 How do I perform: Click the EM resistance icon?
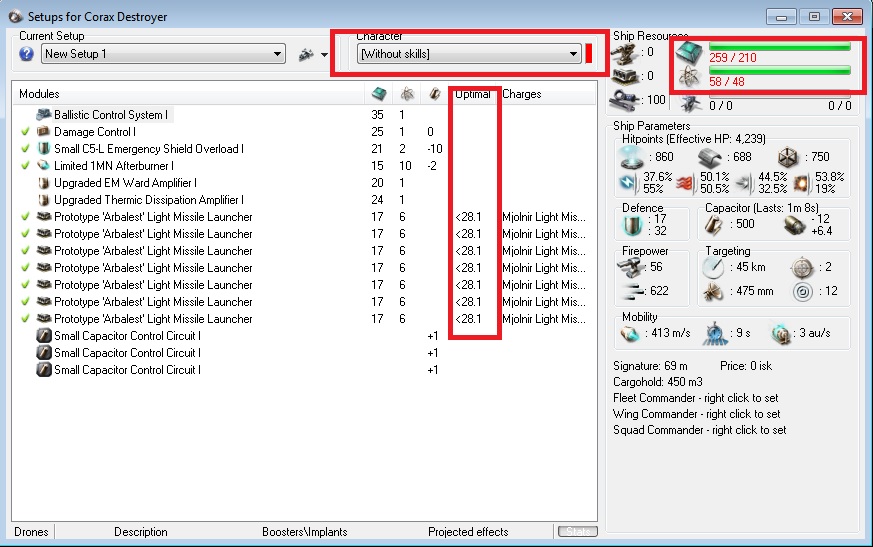(630, 182)
